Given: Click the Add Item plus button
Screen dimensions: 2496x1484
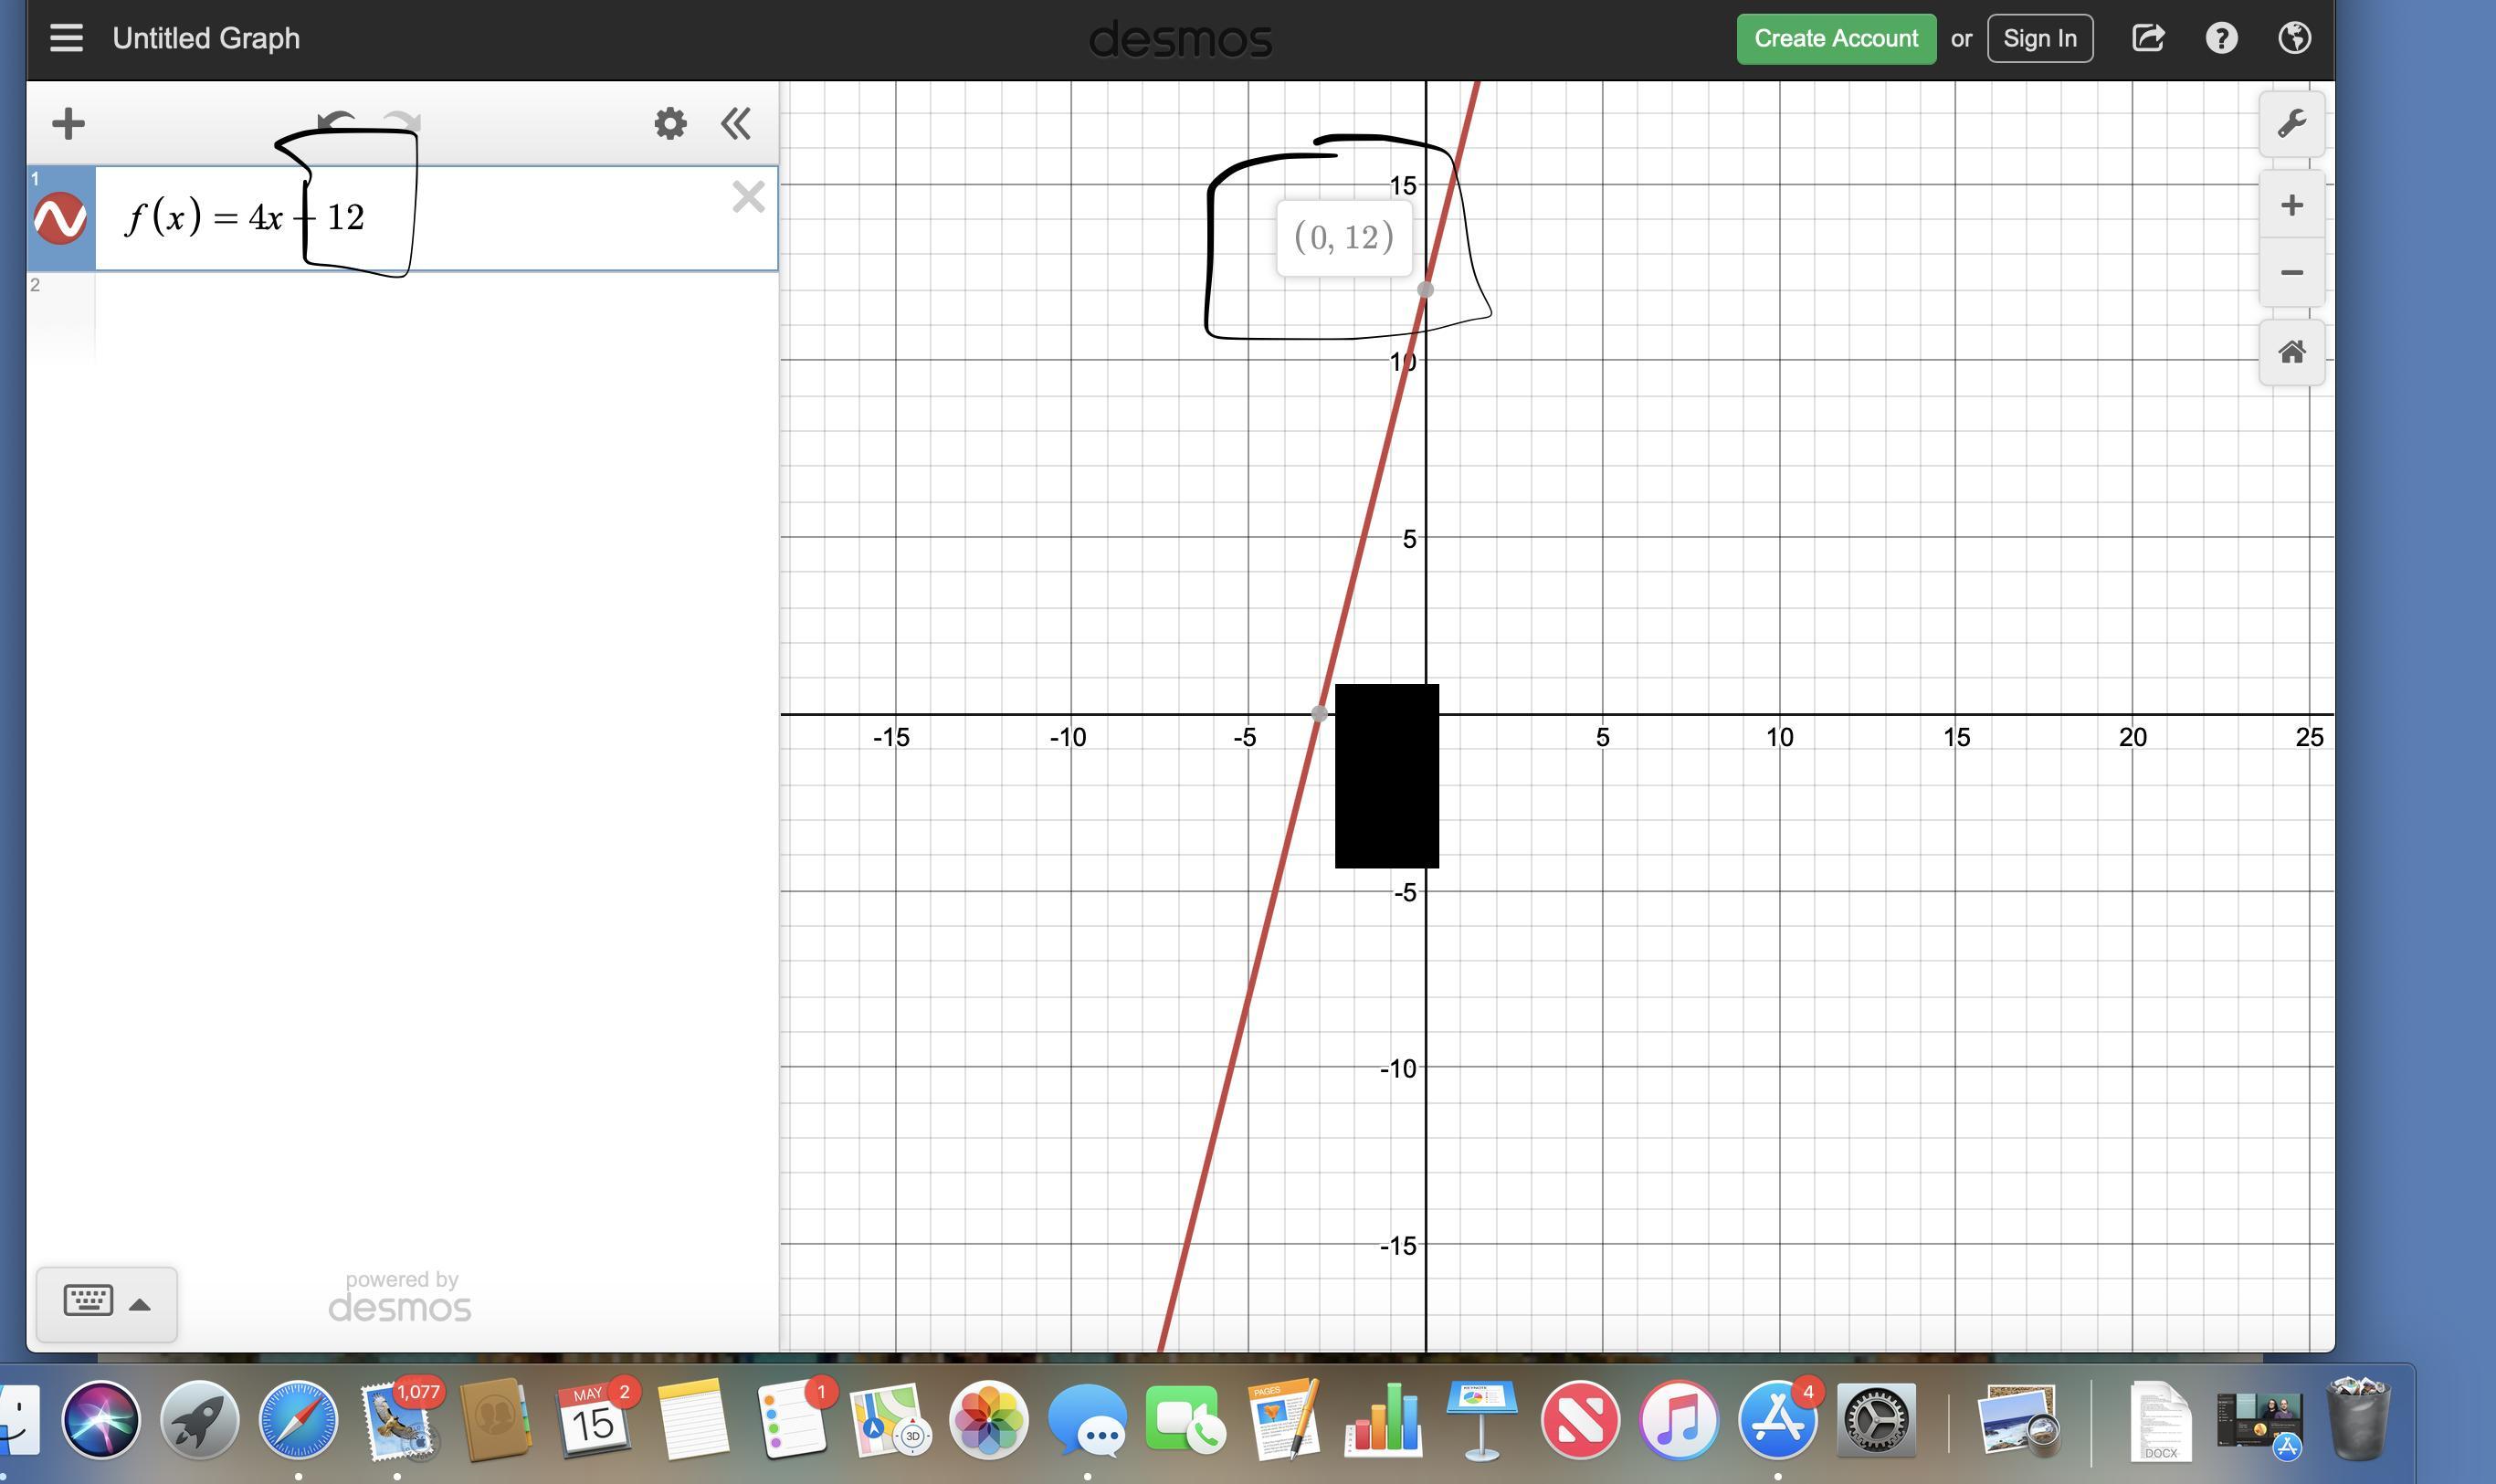Looking at the screenshot, I should (x=68, y=124).
